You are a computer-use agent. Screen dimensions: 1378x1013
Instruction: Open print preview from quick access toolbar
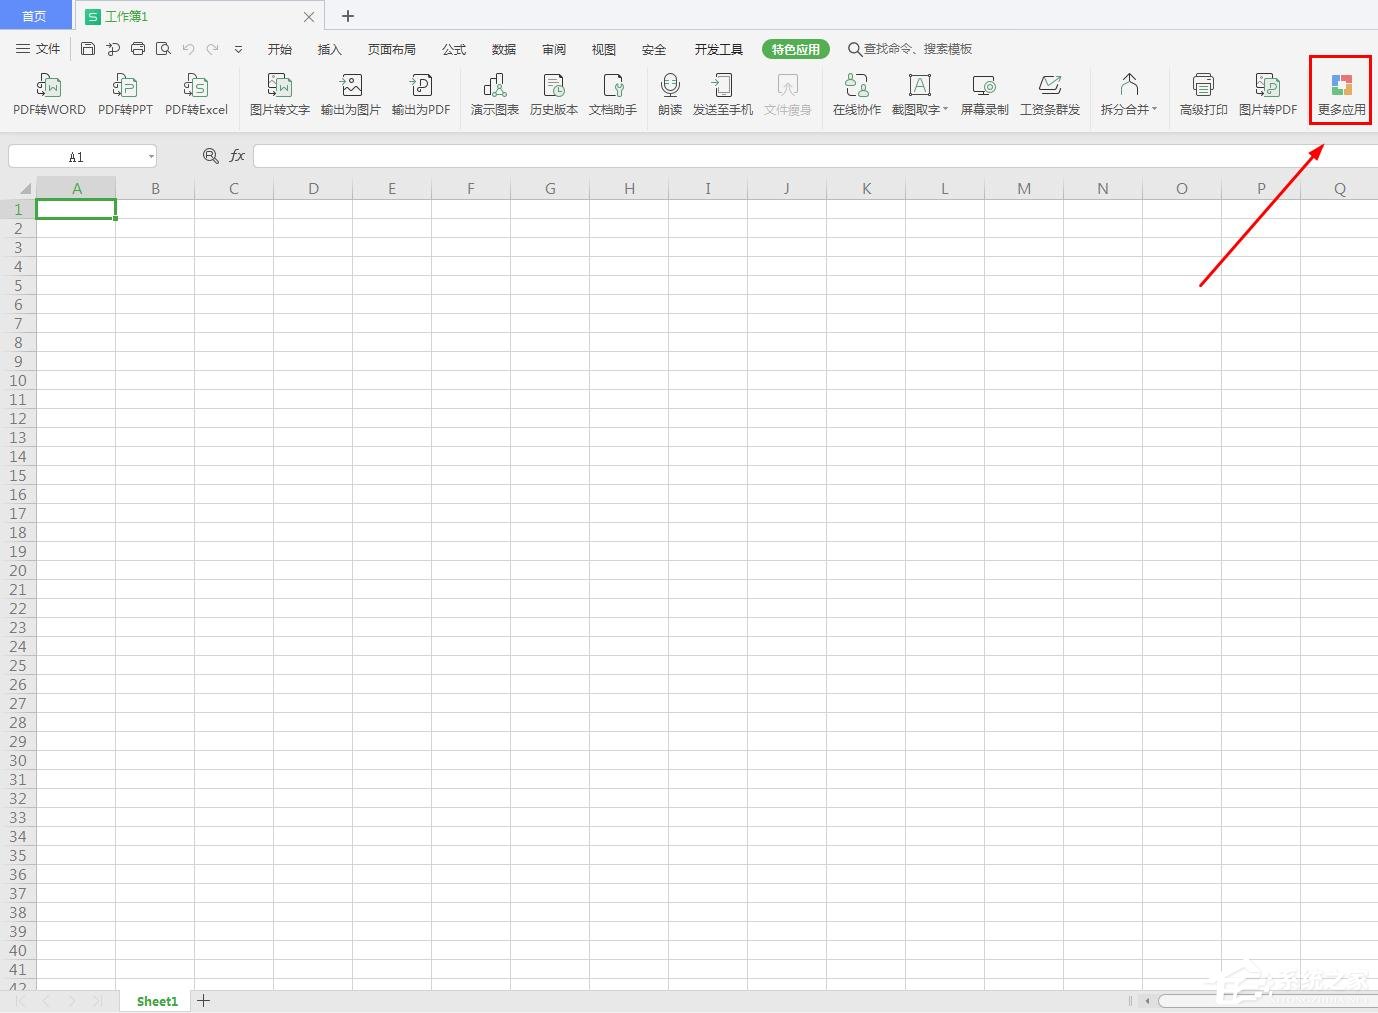tap(163, 49)
